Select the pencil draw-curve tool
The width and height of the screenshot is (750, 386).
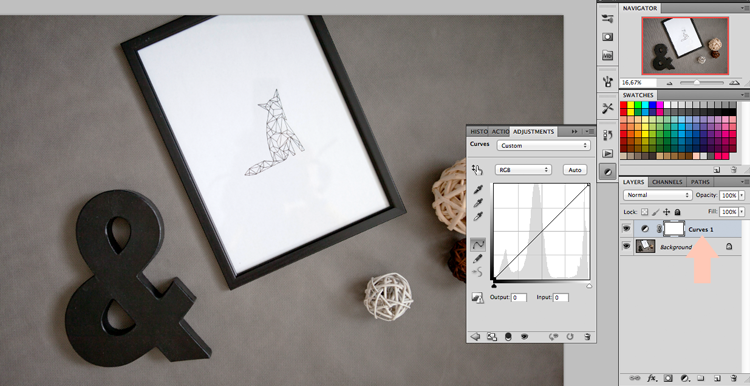[x=477, y=258]
